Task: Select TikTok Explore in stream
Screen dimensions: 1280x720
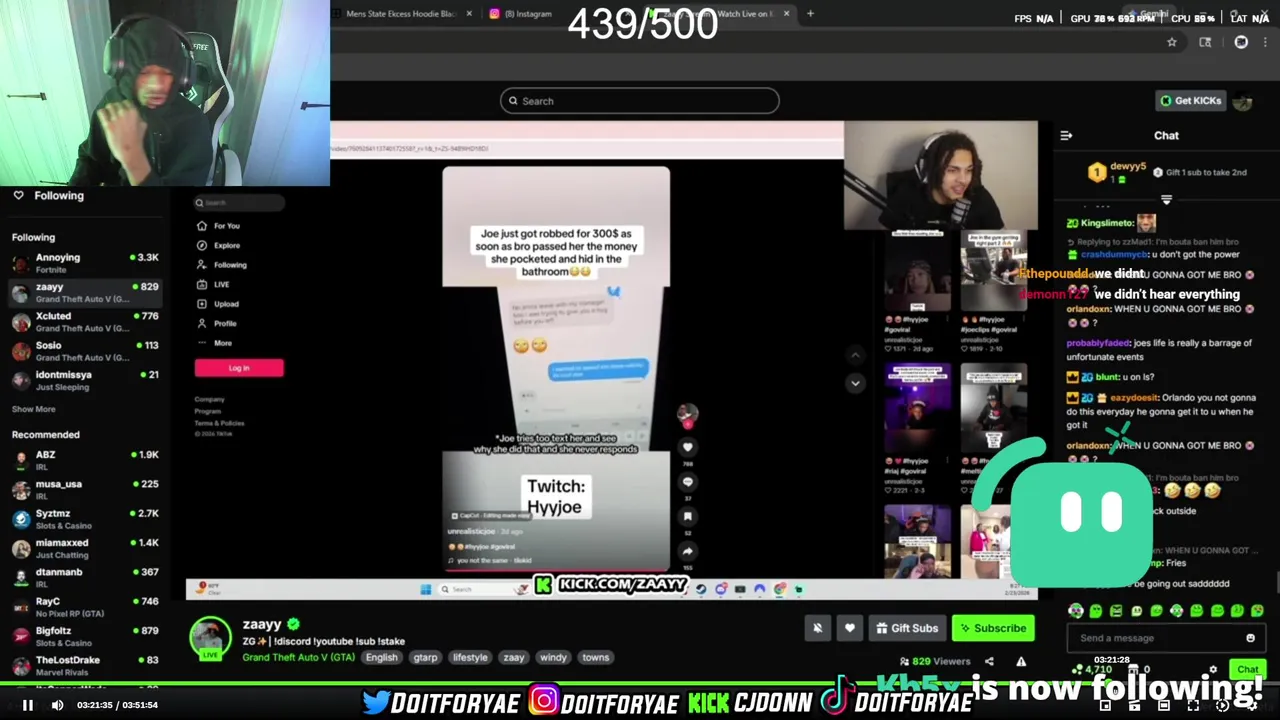Action: click(x=220, y=245)
